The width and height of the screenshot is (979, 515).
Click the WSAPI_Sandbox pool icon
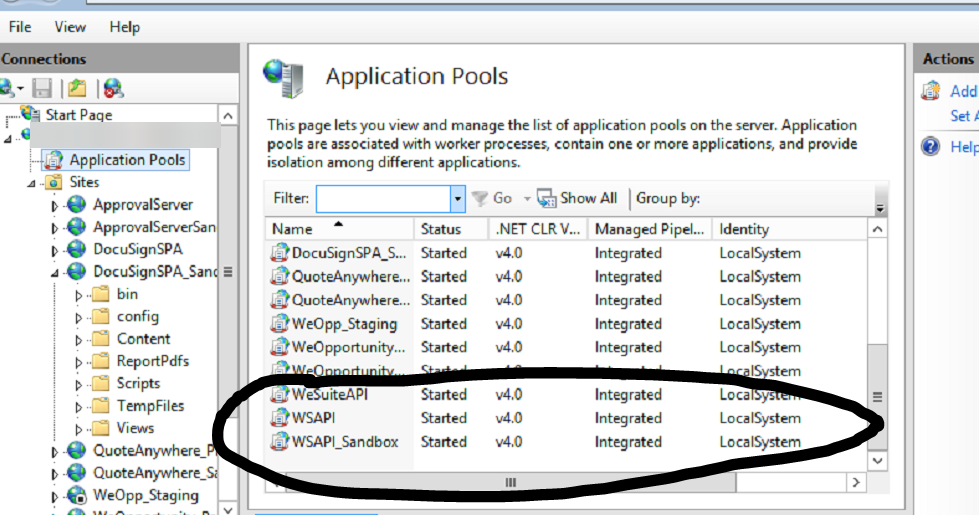tap(279, 441)
